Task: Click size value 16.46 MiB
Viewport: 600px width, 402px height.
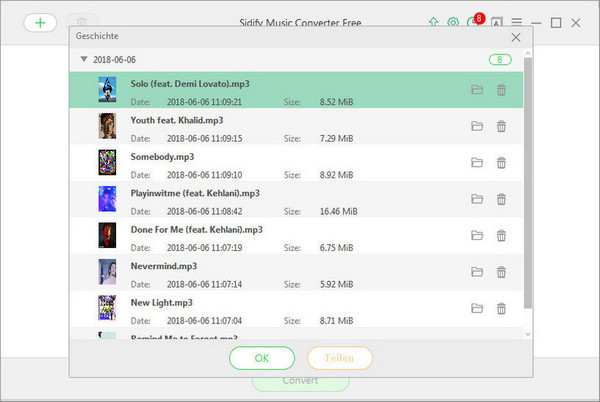Action: click(x=339, y=212)
